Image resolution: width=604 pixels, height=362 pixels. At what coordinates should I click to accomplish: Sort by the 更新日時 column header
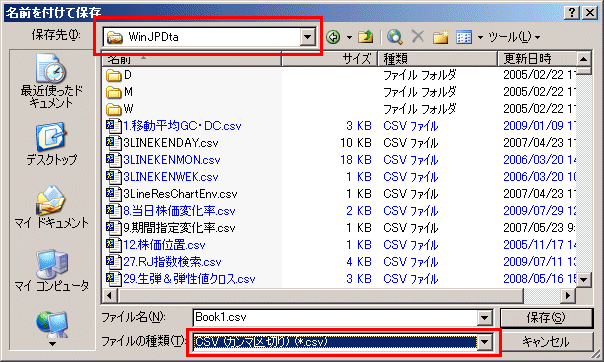[537, 59]
